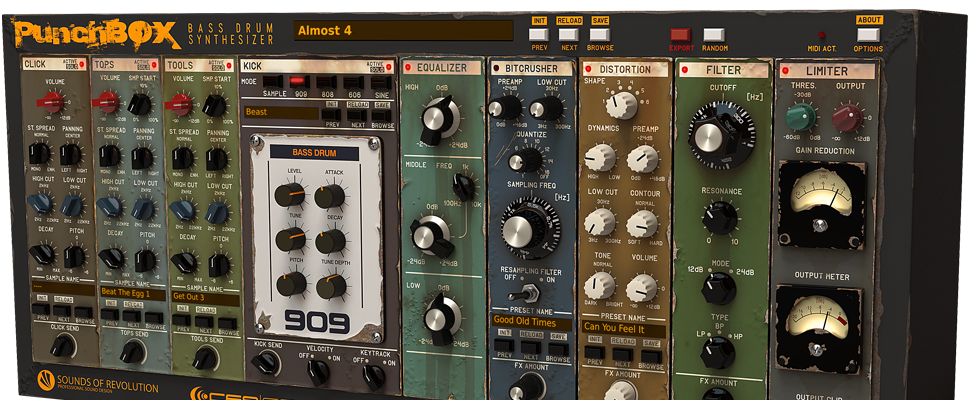Click the white PREV button in top bar
The image size is (971, 400).
539,35
